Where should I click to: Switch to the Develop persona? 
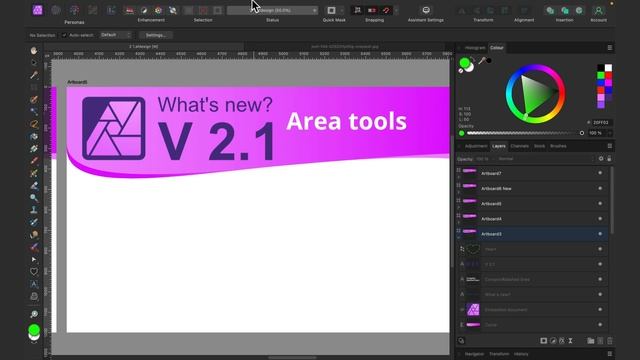pos(74,10)
